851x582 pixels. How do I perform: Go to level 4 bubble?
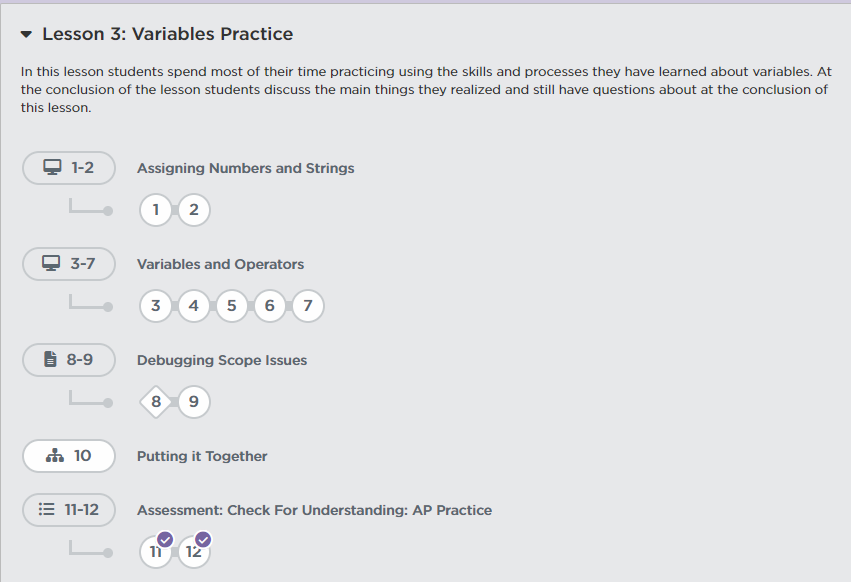point(194,306)
